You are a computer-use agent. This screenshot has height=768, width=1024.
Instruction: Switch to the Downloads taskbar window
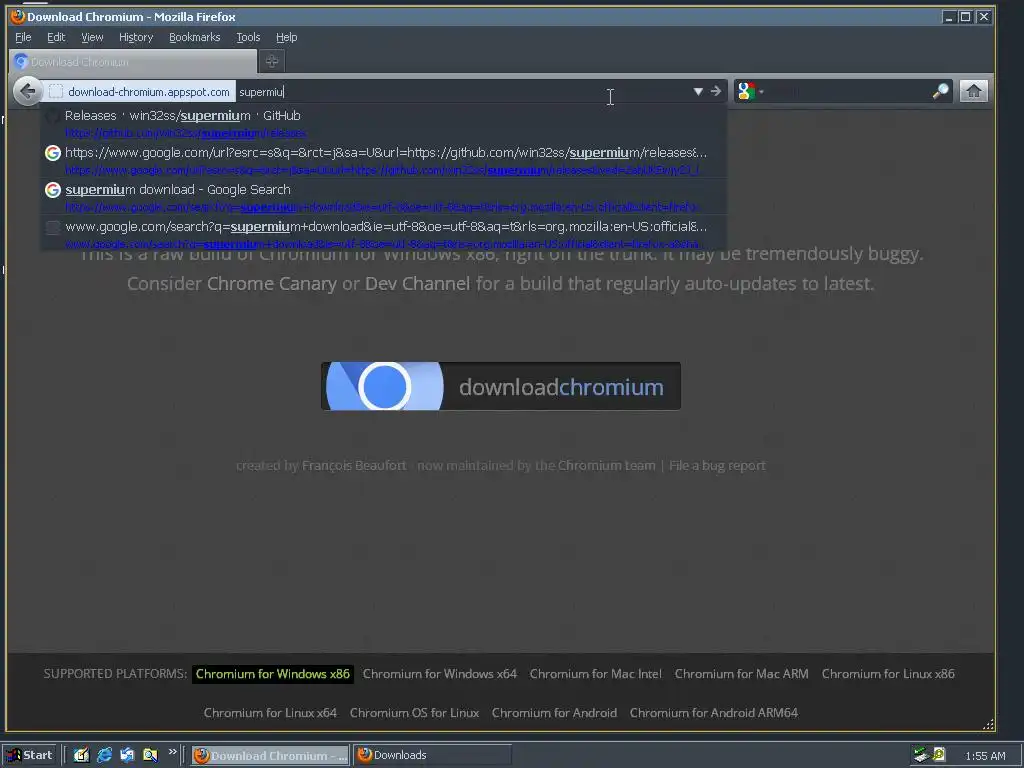point(432,756)
